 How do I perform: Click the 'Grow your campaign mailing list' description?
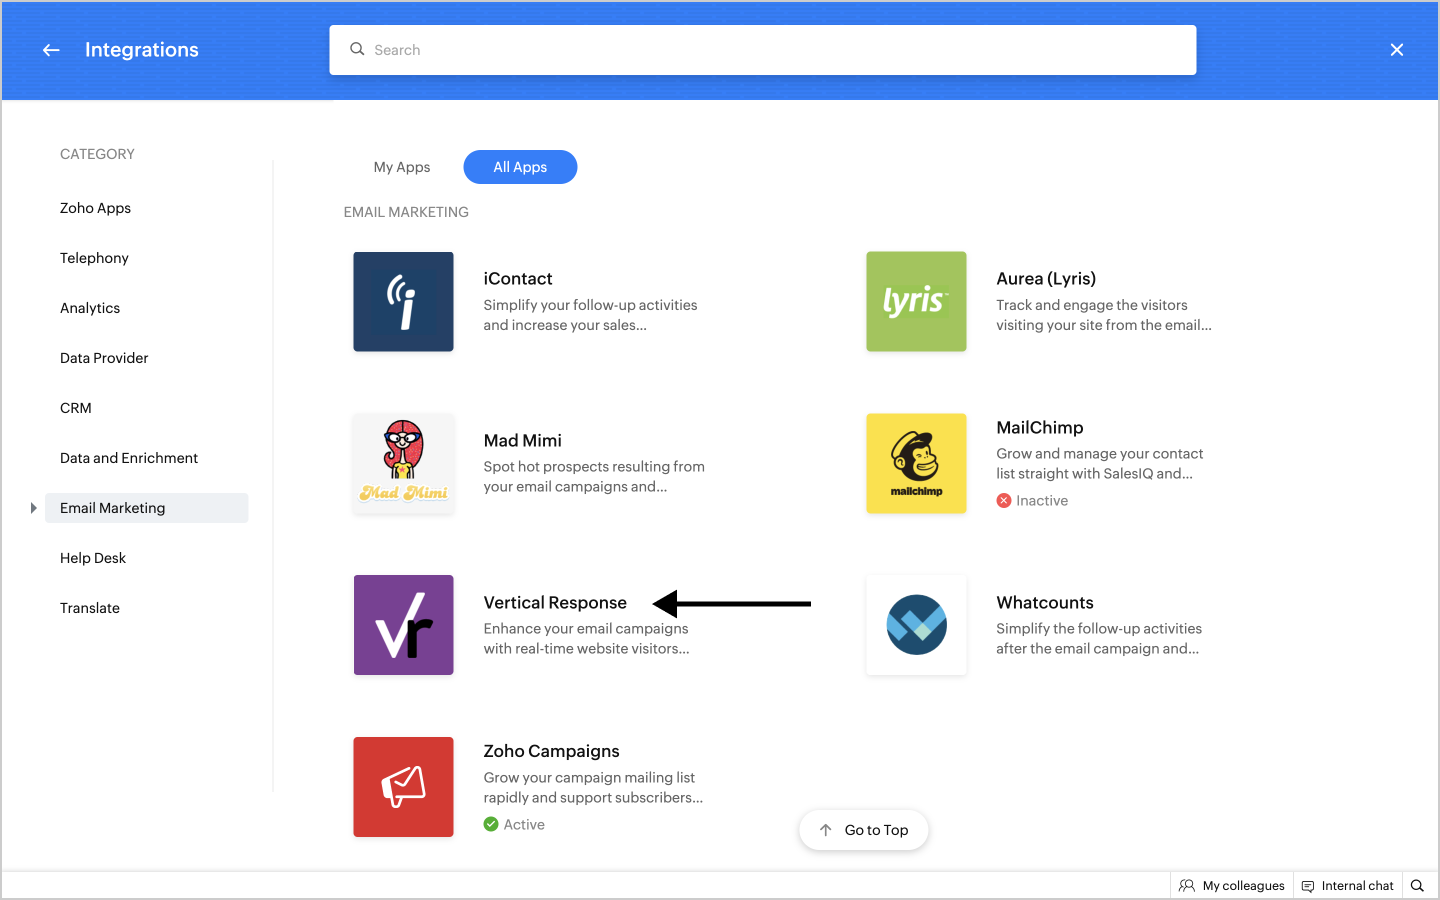(x=594, y=788)
